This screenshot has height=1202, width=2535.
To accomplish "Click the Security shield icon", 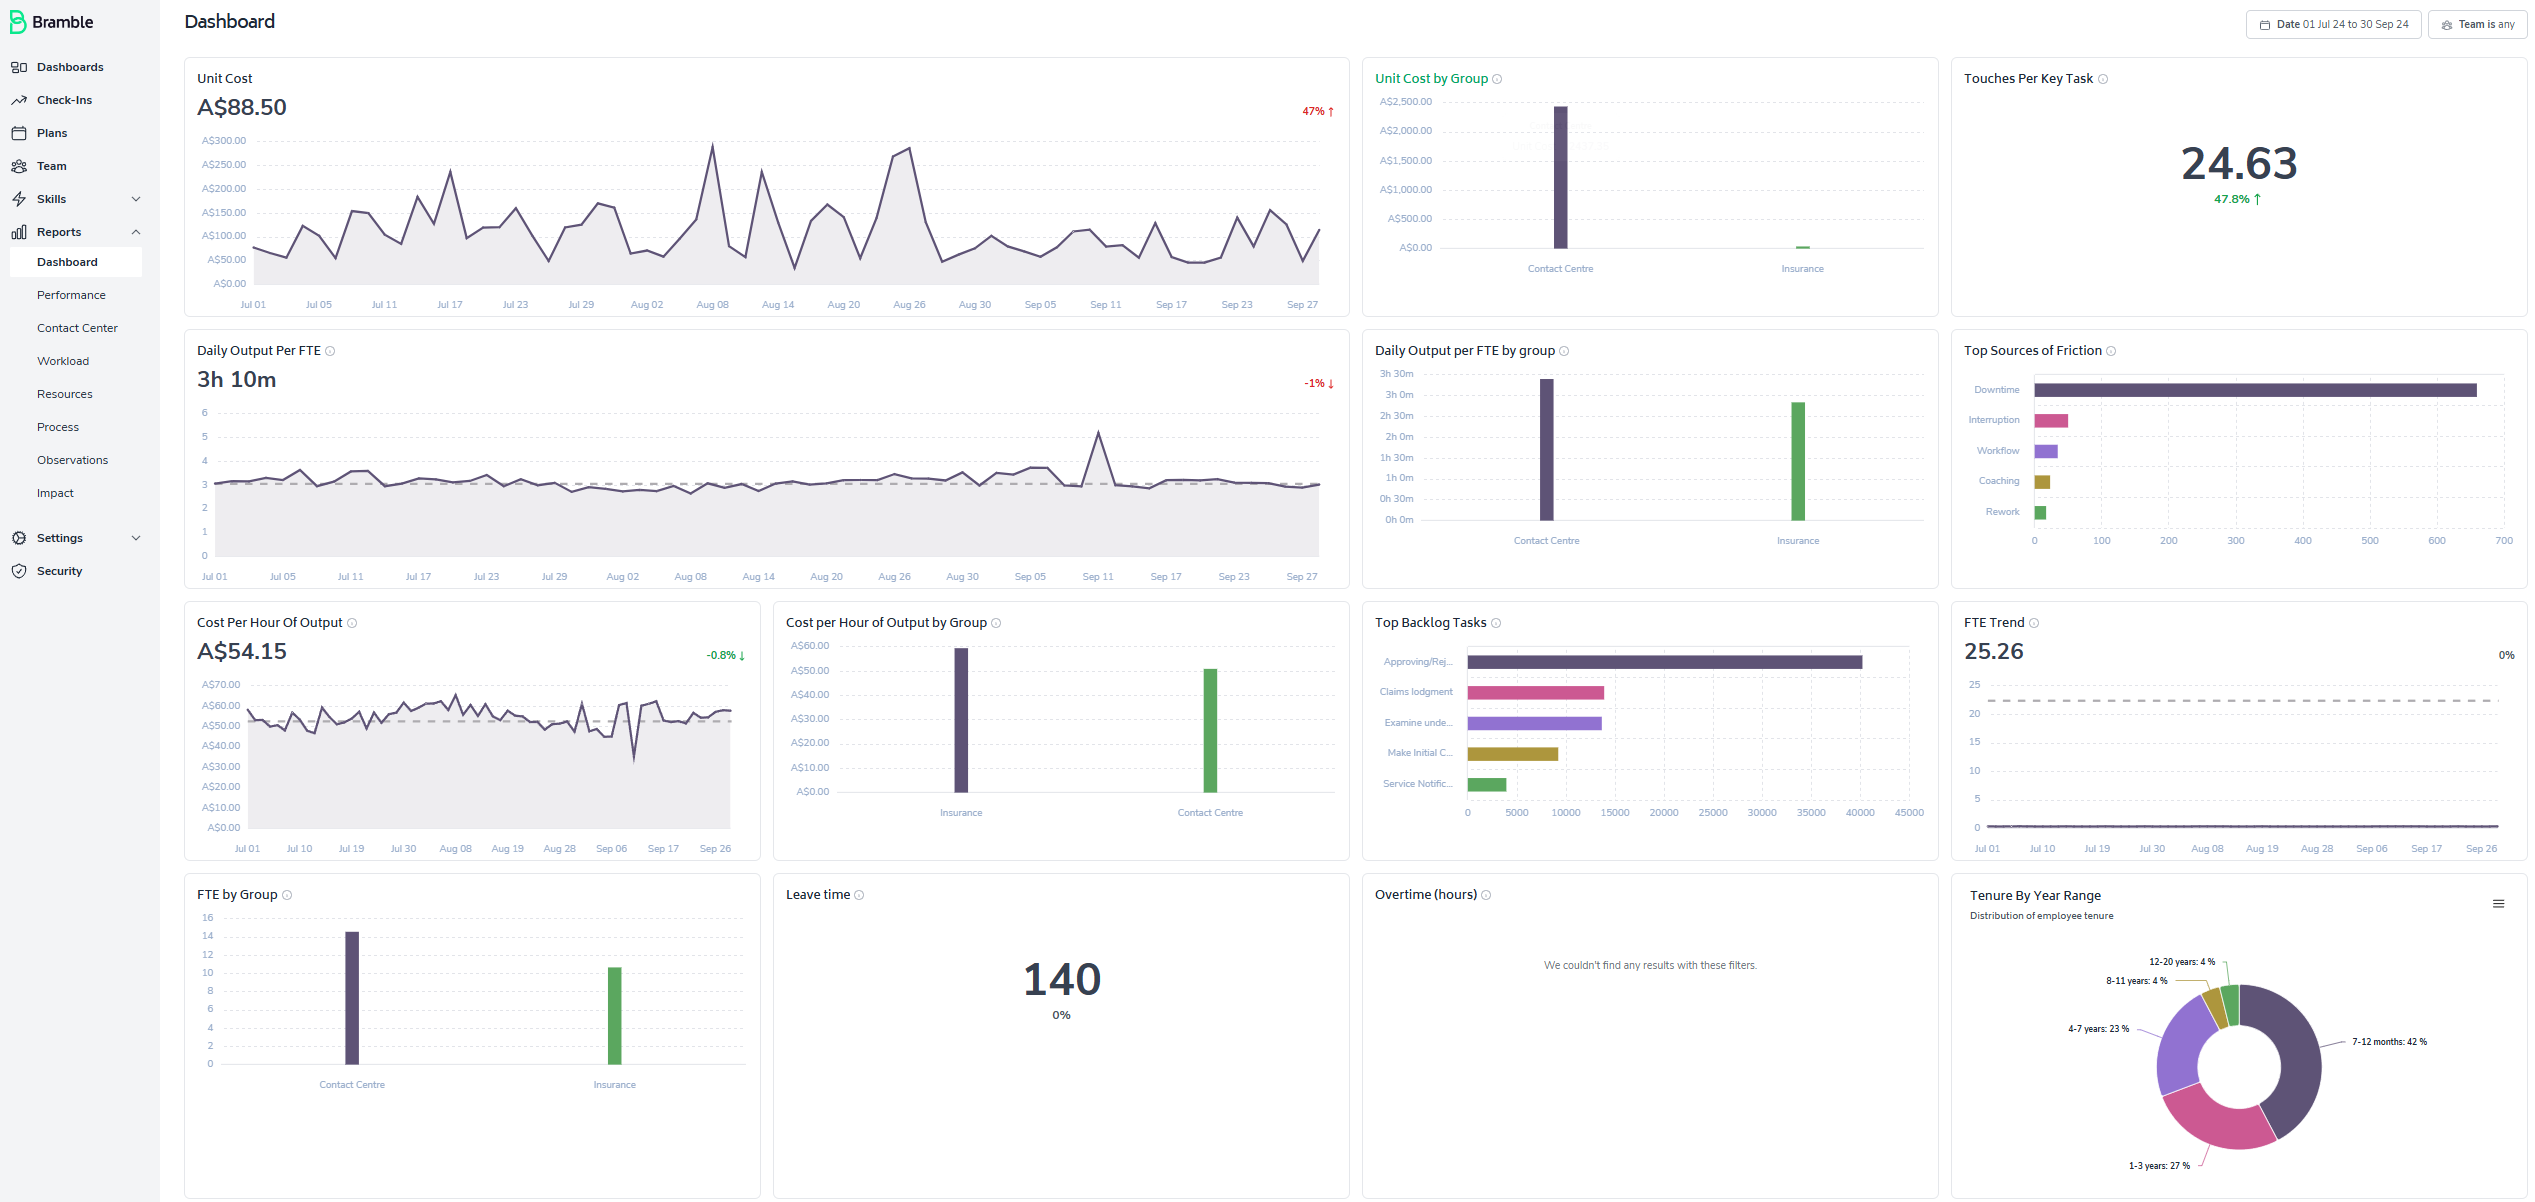I will click(19, 571).
